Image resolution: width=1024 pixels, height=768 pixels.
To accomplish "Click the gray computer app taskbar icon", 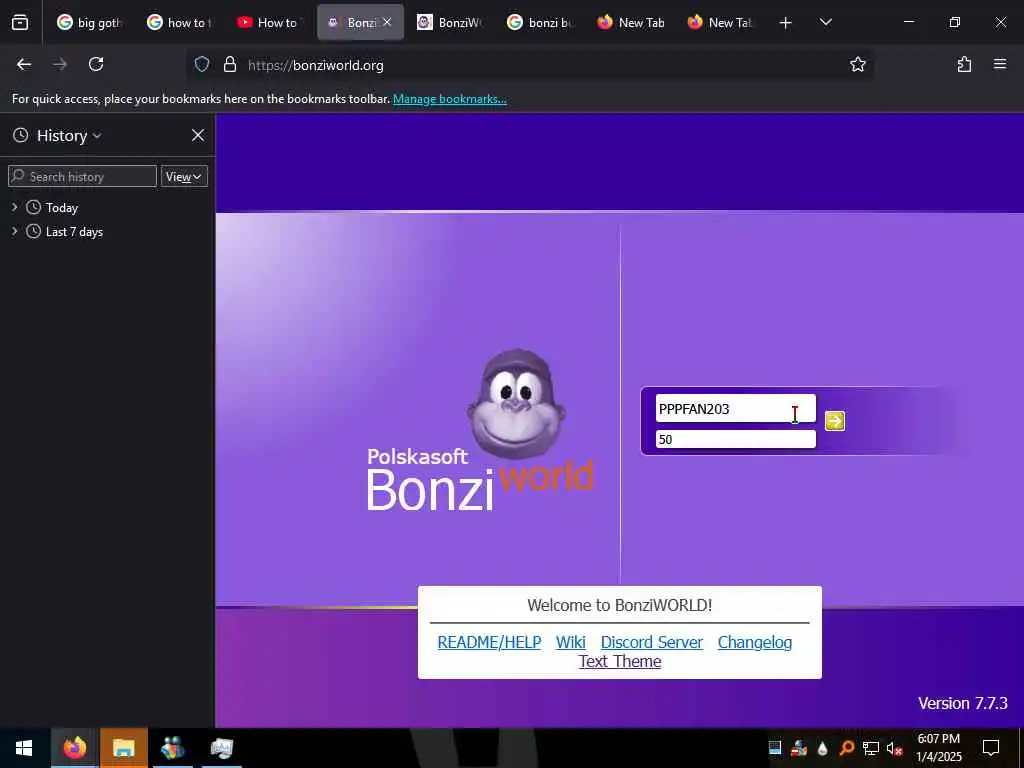I will tap(221, 748).
